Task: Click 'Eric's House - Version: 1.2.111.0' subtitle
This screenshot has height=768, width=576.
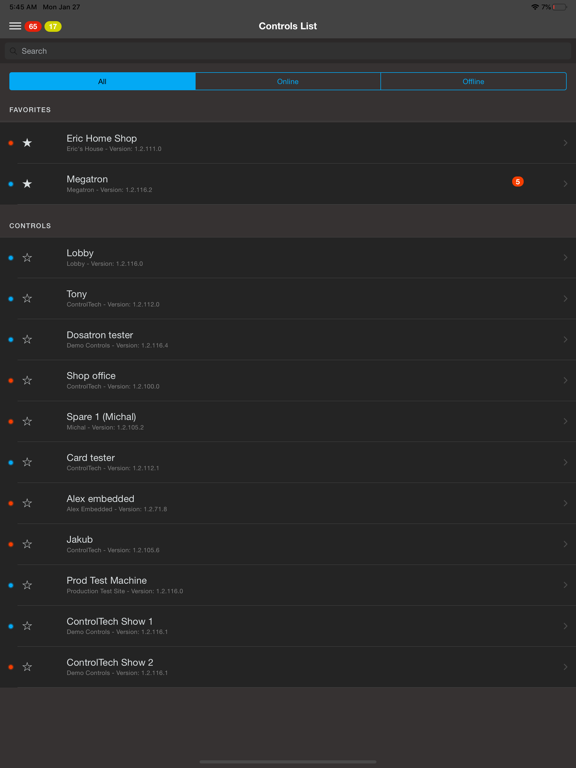Action: (x=114, y=149)
